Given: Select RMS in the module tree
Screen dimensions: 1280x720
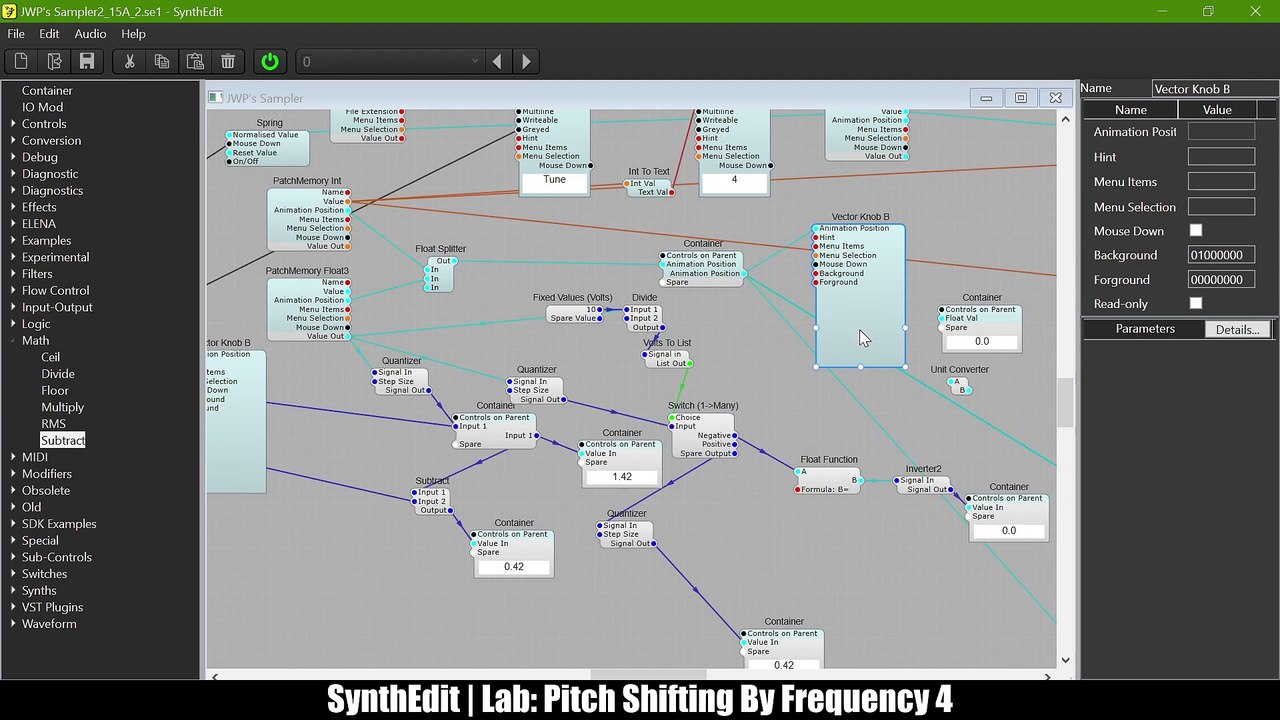Looking at the screenshot, I should tap(53, 424).
